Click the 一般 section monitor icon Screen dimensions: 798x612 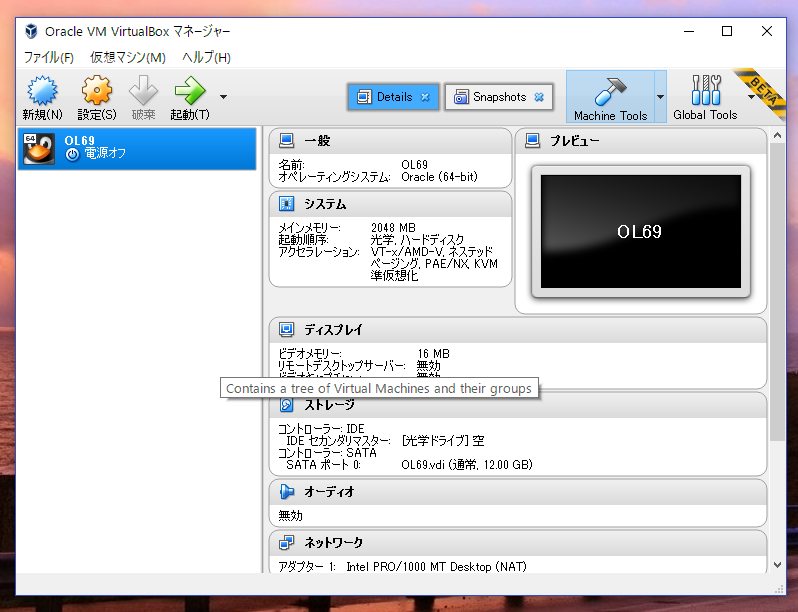coord(287,140)
